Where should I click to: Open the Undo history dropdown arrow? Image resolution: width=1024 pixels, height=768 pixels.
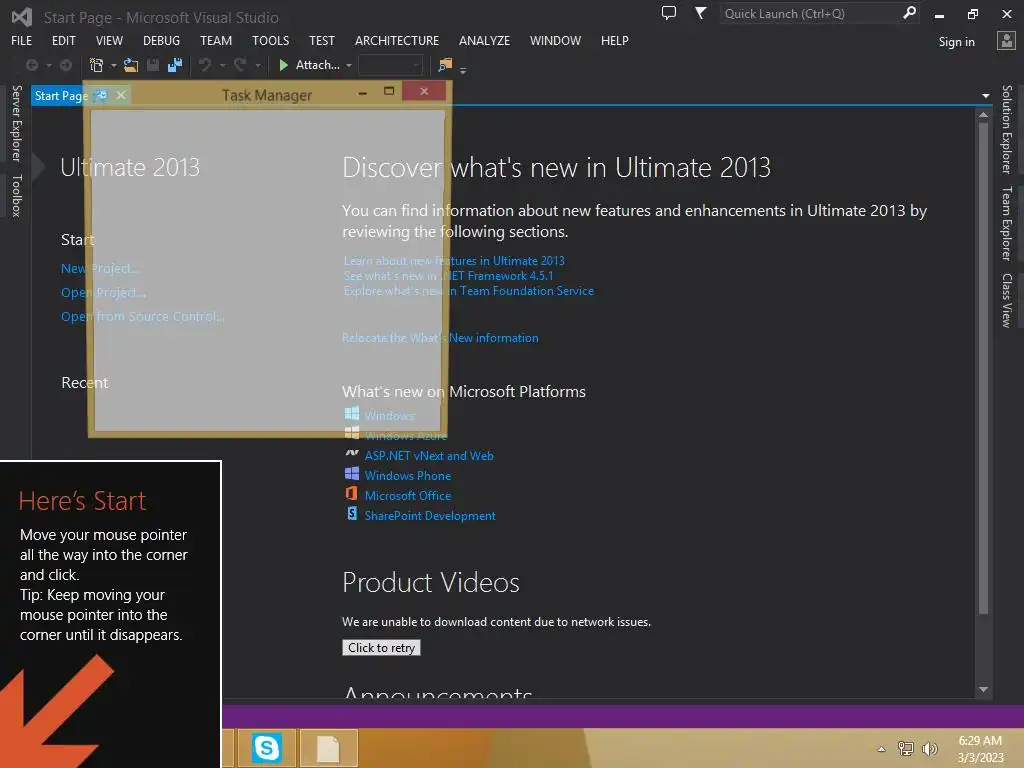[x=223, y=65]
